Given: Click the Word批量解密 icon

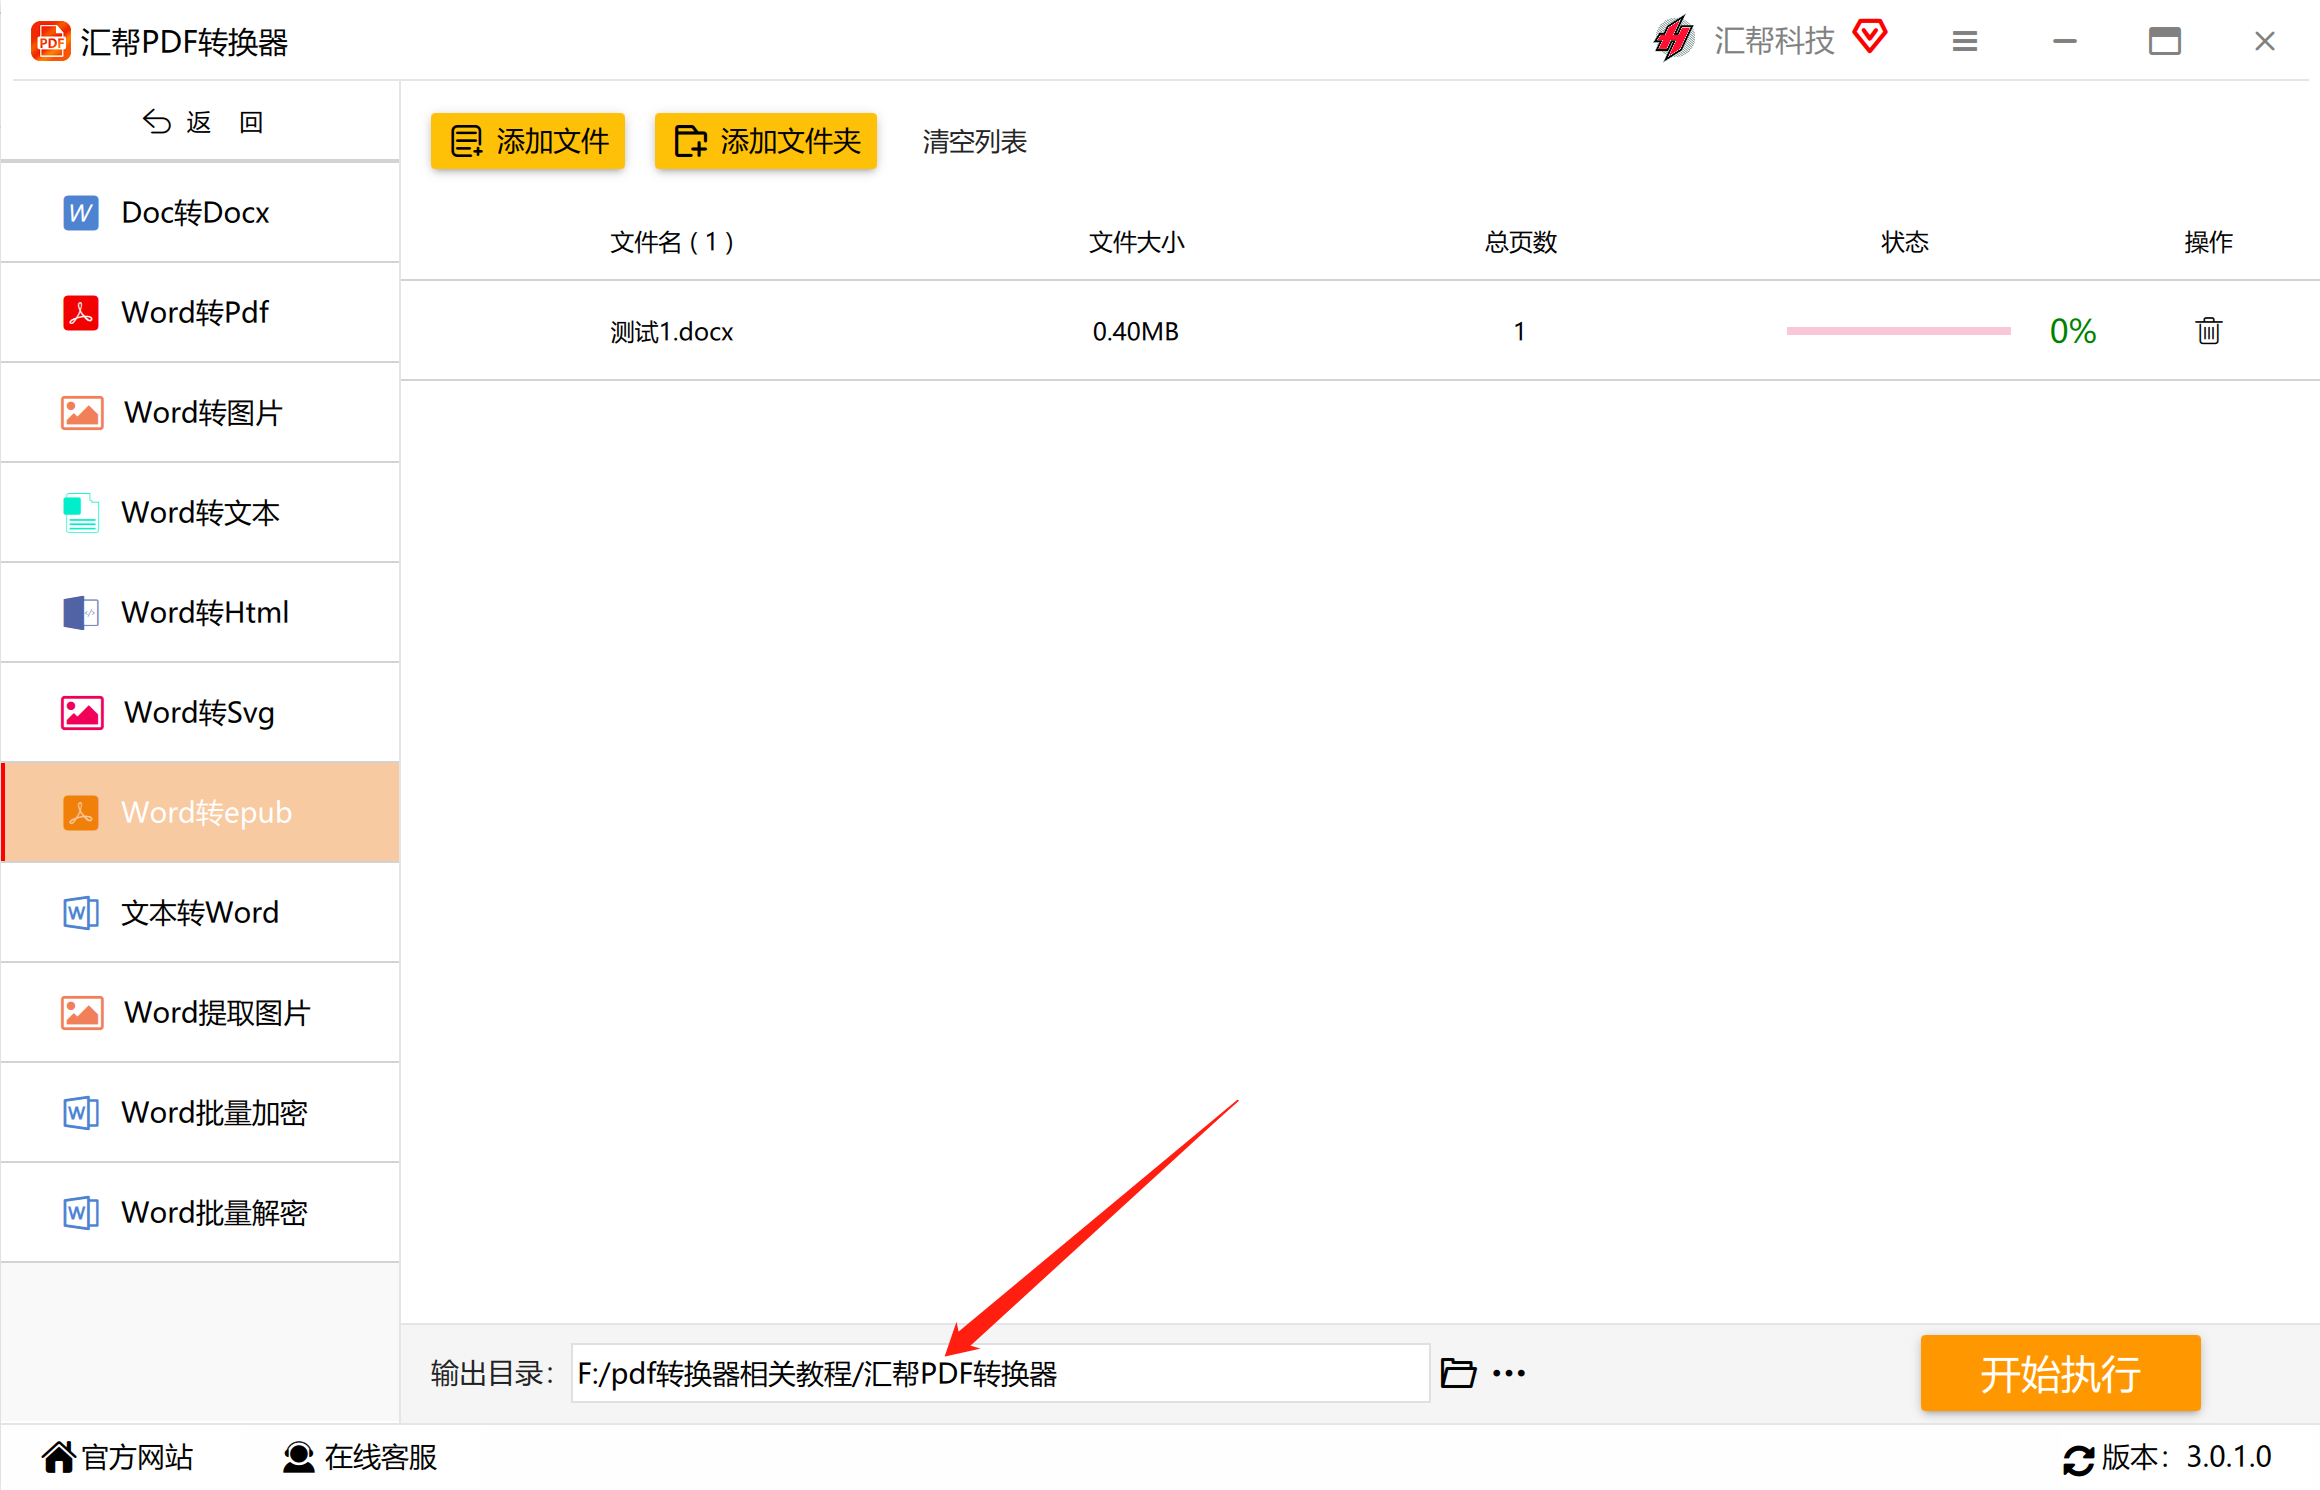Looking at the screenshot, I should click(81, 1213).
